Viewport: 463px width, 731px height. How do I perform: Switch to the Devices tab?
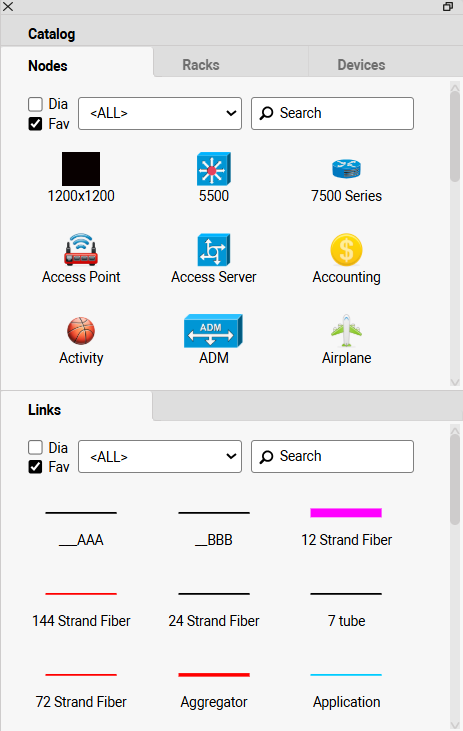pos(361,65)
